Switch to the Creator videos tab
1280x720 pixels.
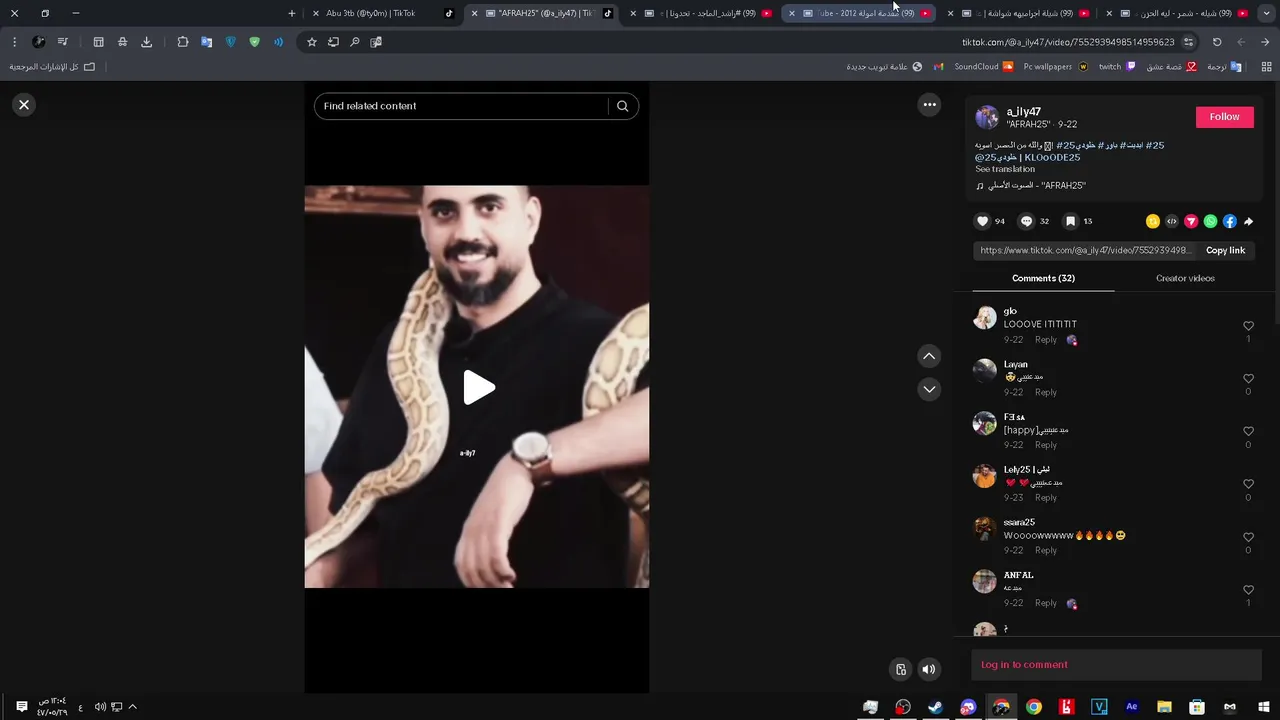tap(1185, 278)
